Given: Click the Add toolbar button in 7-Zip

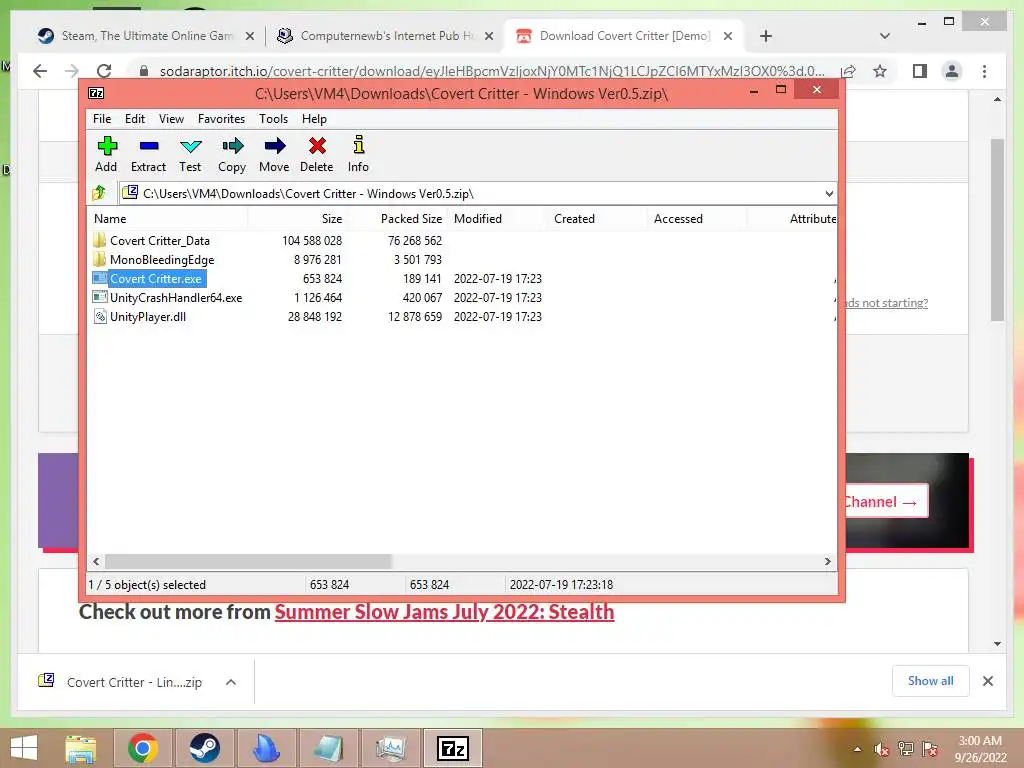Looking at the screenshot, I should coord(106,155).
